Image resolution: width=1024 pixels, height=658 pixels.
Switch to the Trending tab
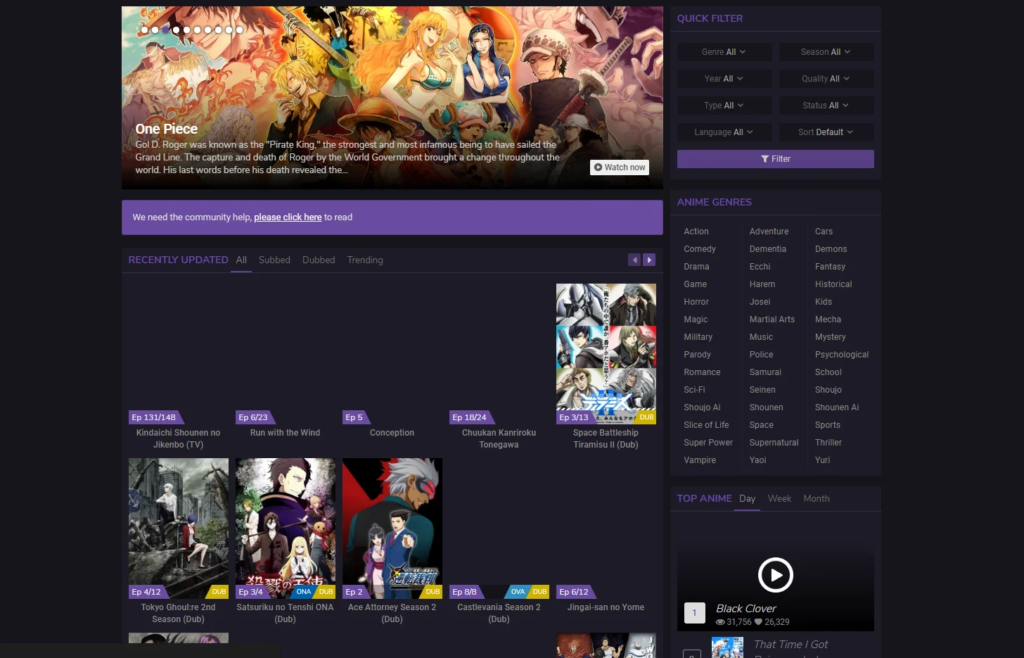(365, 259)
